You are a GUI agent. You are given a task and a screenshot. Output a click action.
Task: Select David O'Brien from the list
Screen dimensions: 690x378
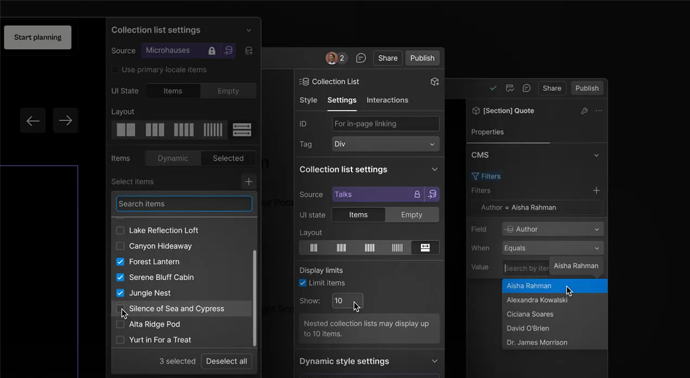point(554,328)
